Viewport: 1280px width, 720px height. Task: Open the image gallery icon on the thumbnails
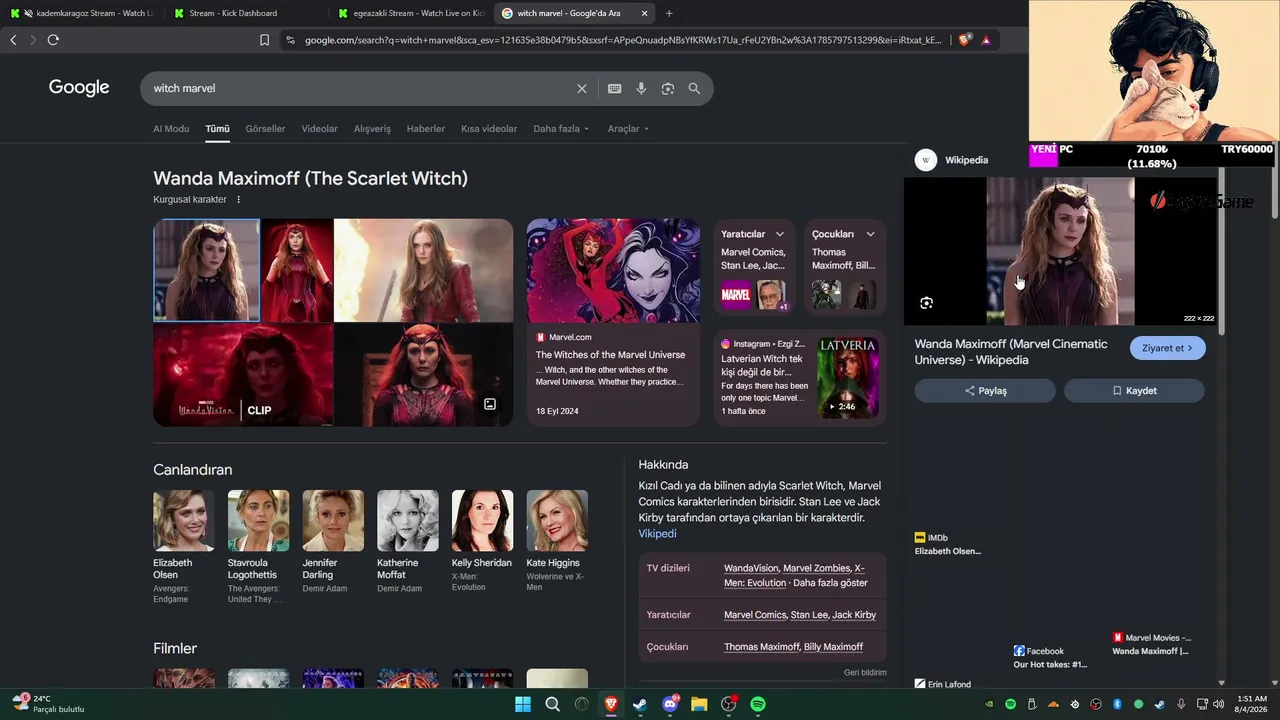pos(490,404)
